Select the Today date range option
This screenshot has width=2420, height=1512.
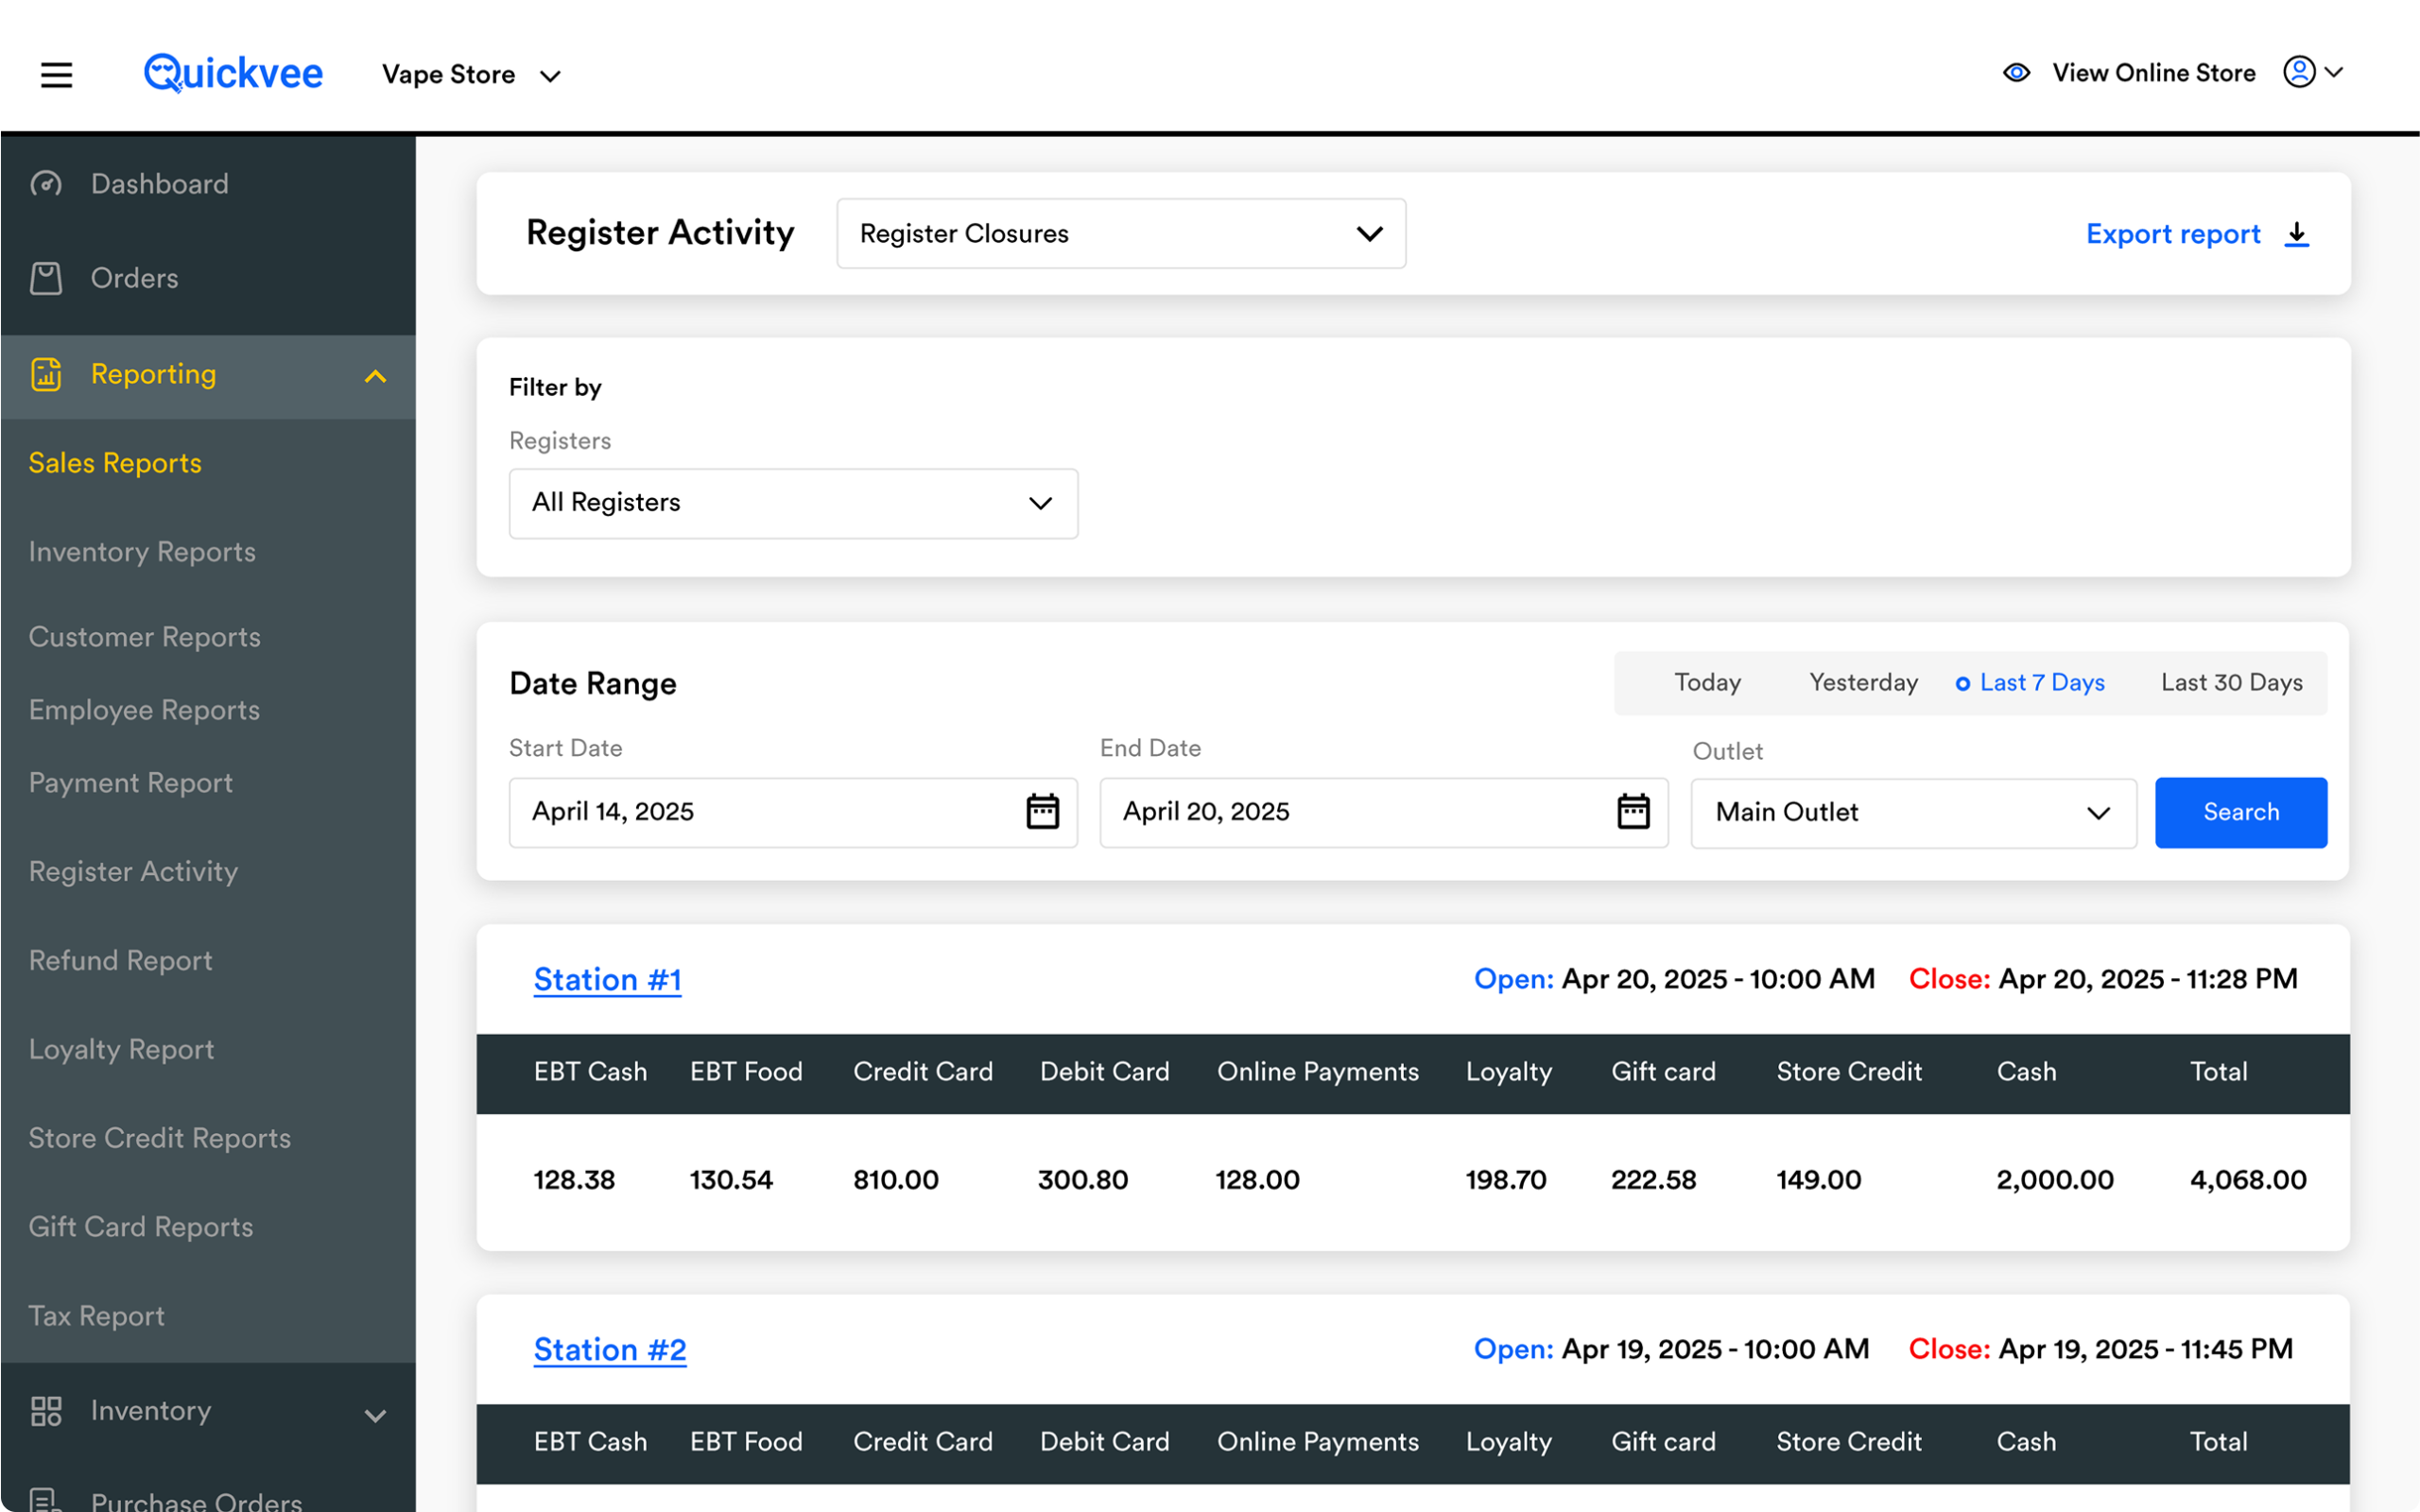(x=1707, y=683)
